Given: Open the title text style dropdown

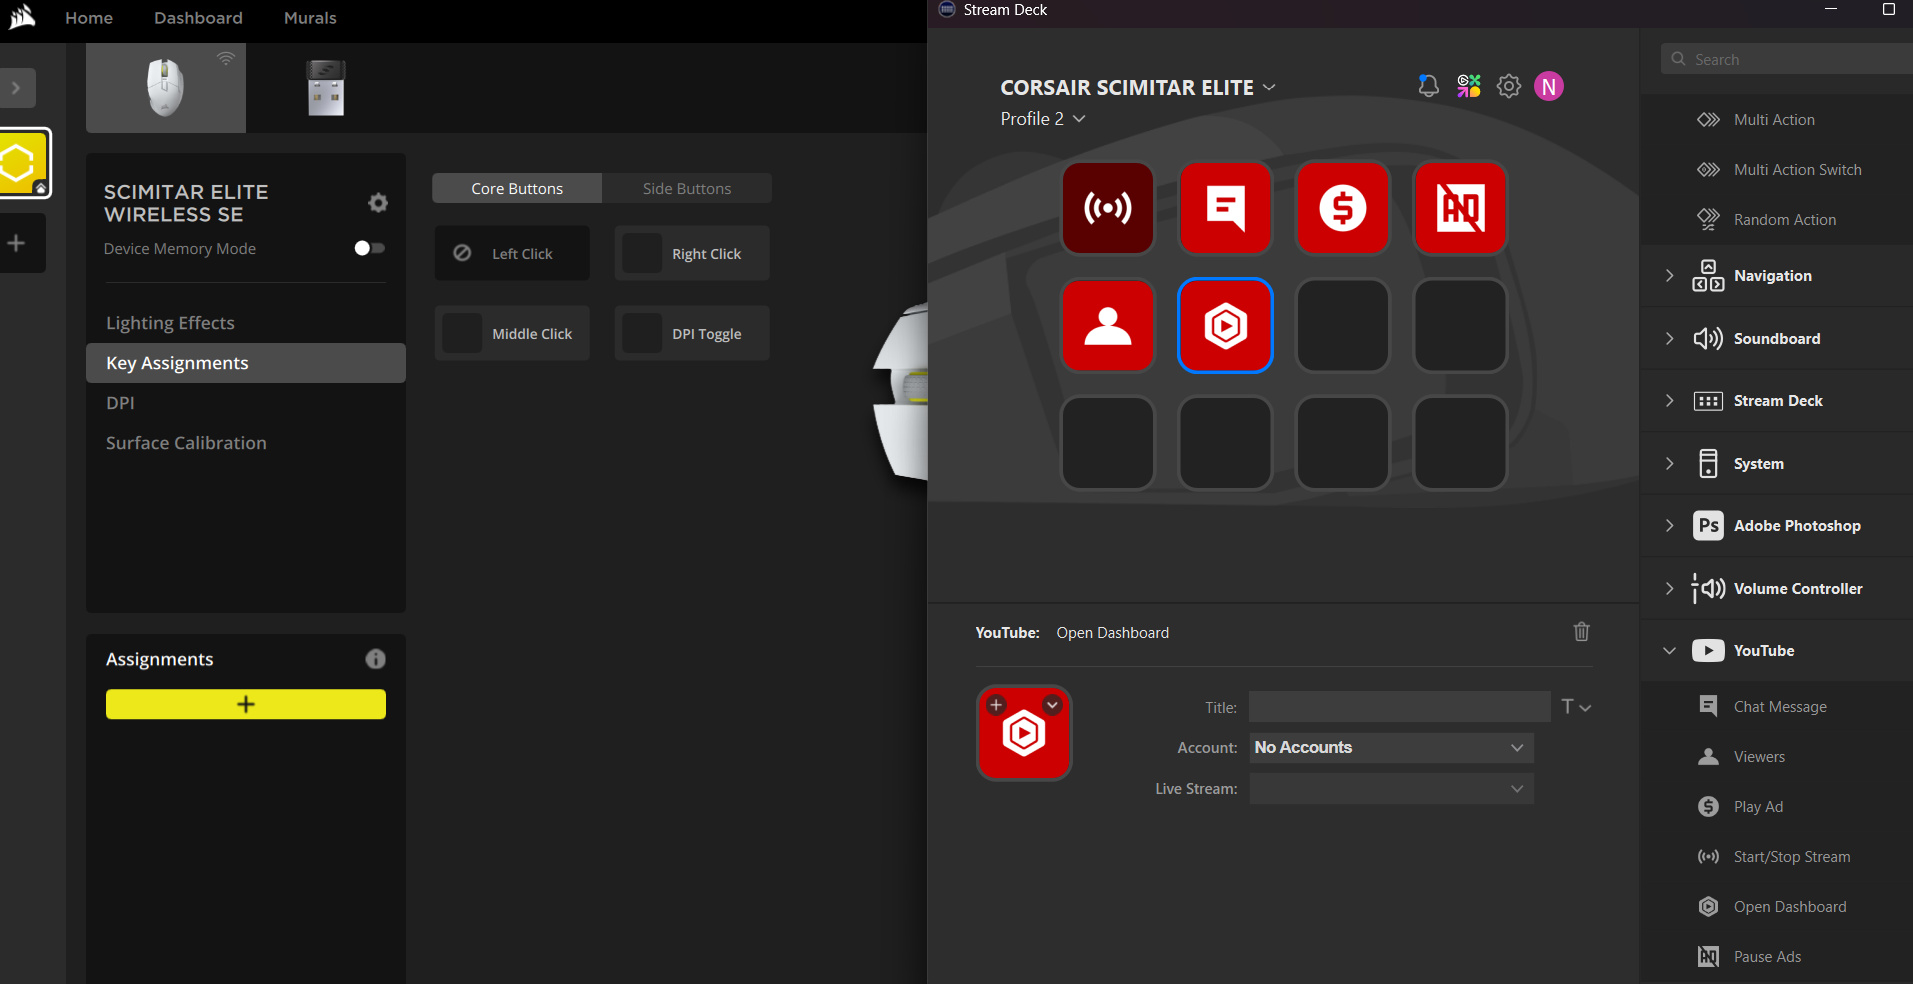Looking at the screenshot, I should 1576,707.
